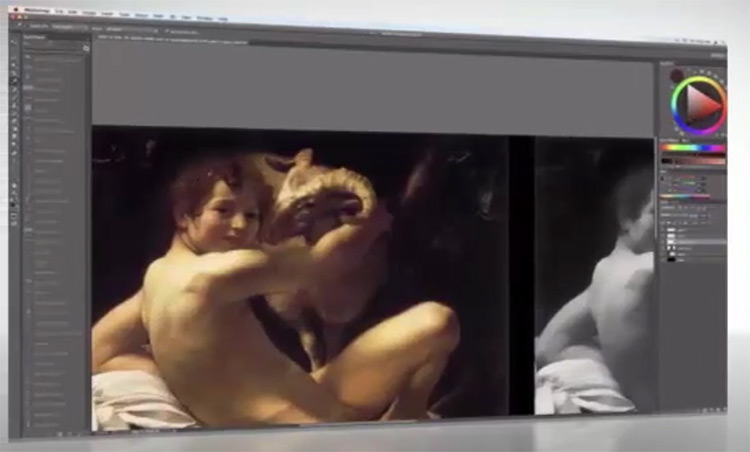750x452 pixels.
Task: Open the Apple menu
Action: pyautogui.click(x=16, y=10)
